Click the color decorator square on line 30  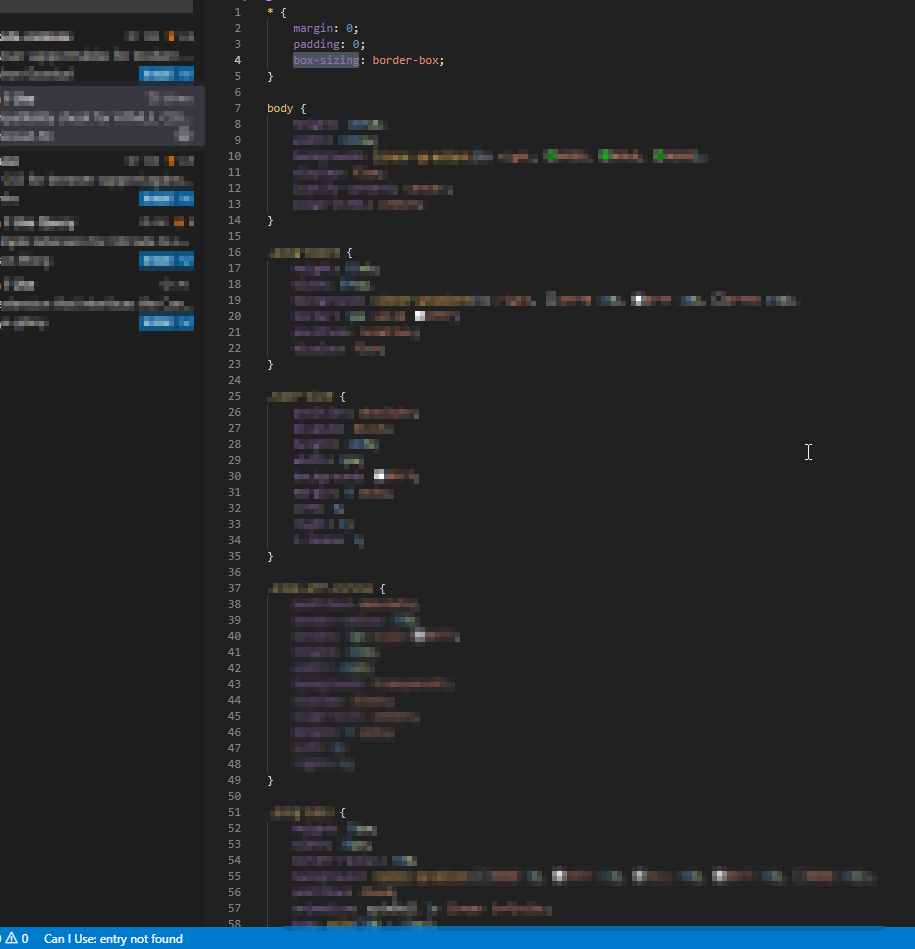coord(377,475)
